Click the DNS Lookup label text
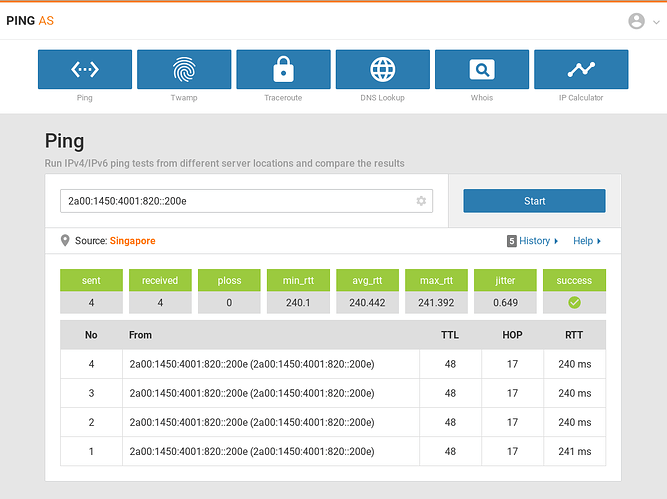Viewport: 667px width, 499px height. (x=383, y=98)
